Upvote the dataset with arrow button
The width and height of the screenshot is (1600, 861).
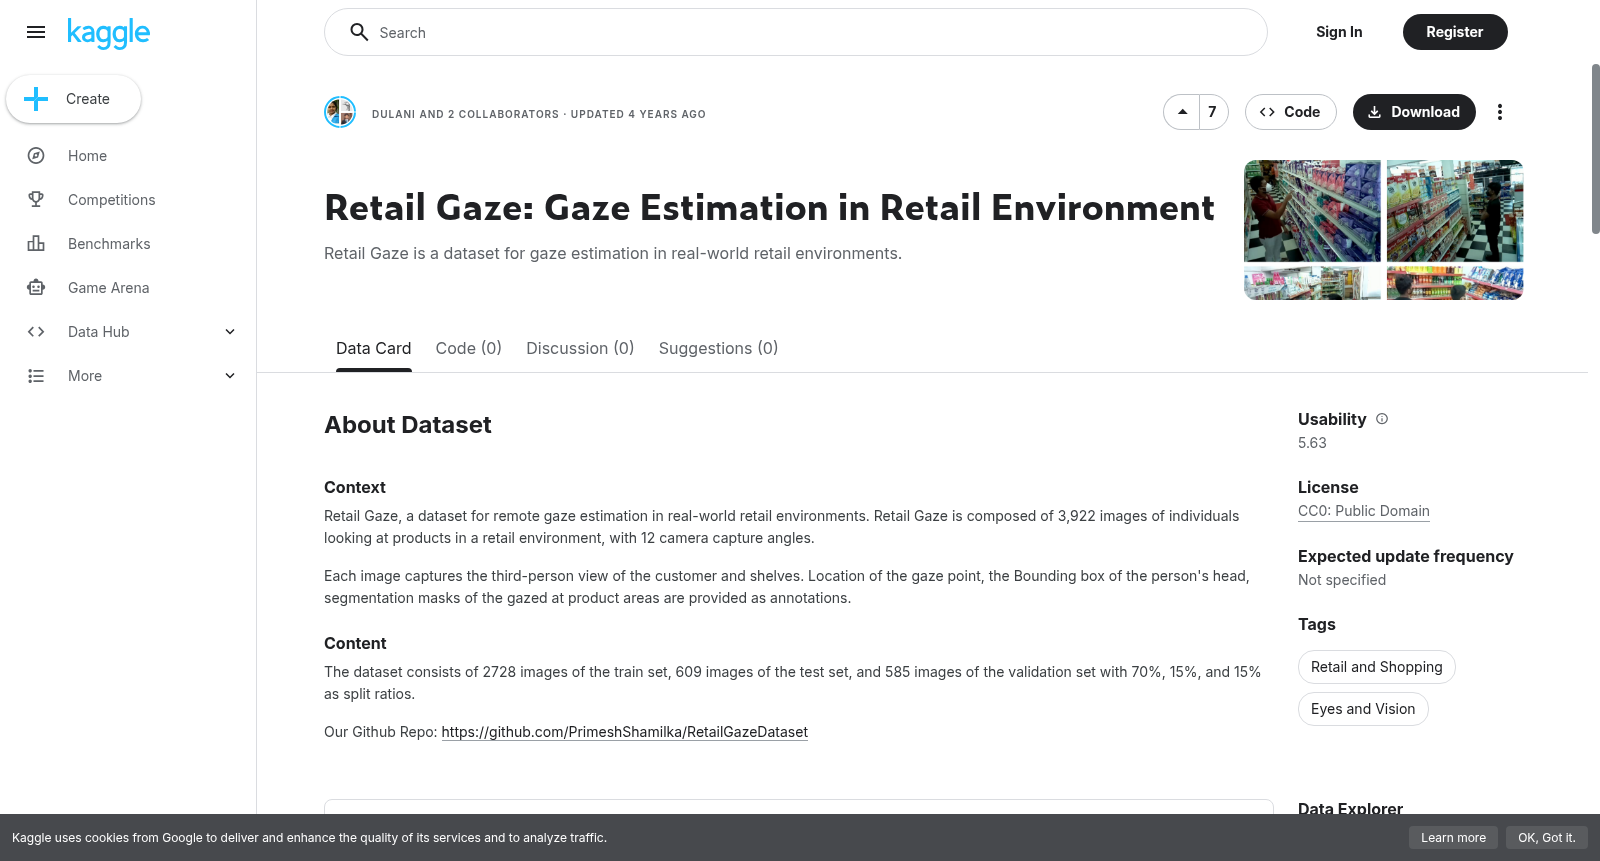pos(1182,112)
